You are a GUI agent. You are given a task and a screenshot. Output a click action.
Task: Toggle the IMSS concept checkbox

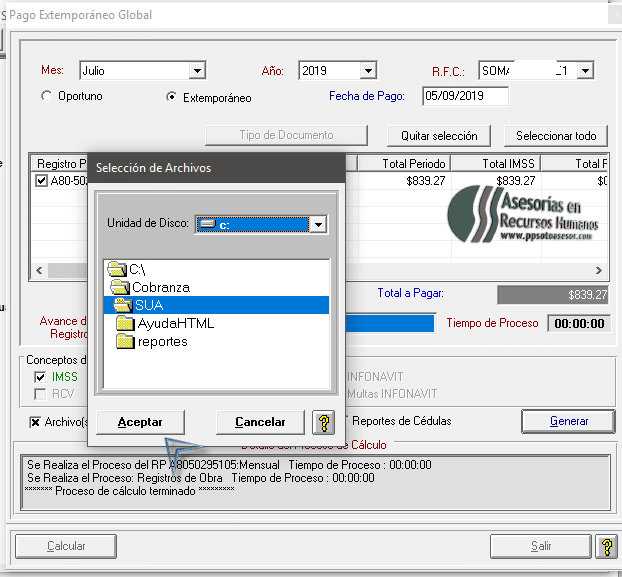(x=40, y=377)
